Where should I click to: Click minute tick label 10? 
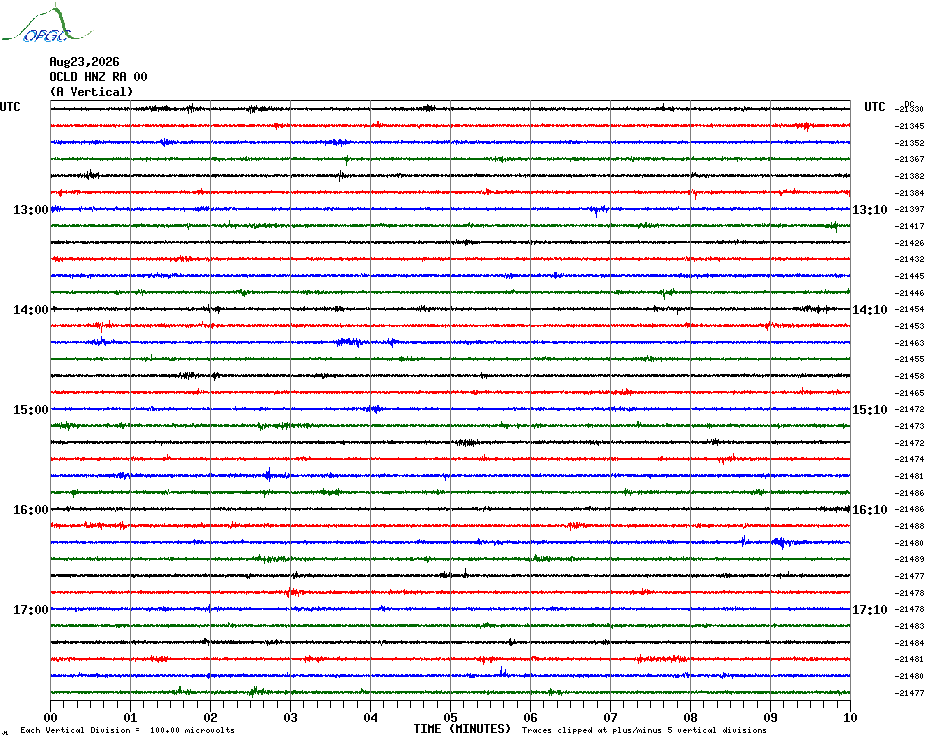[x=851, y=717]
